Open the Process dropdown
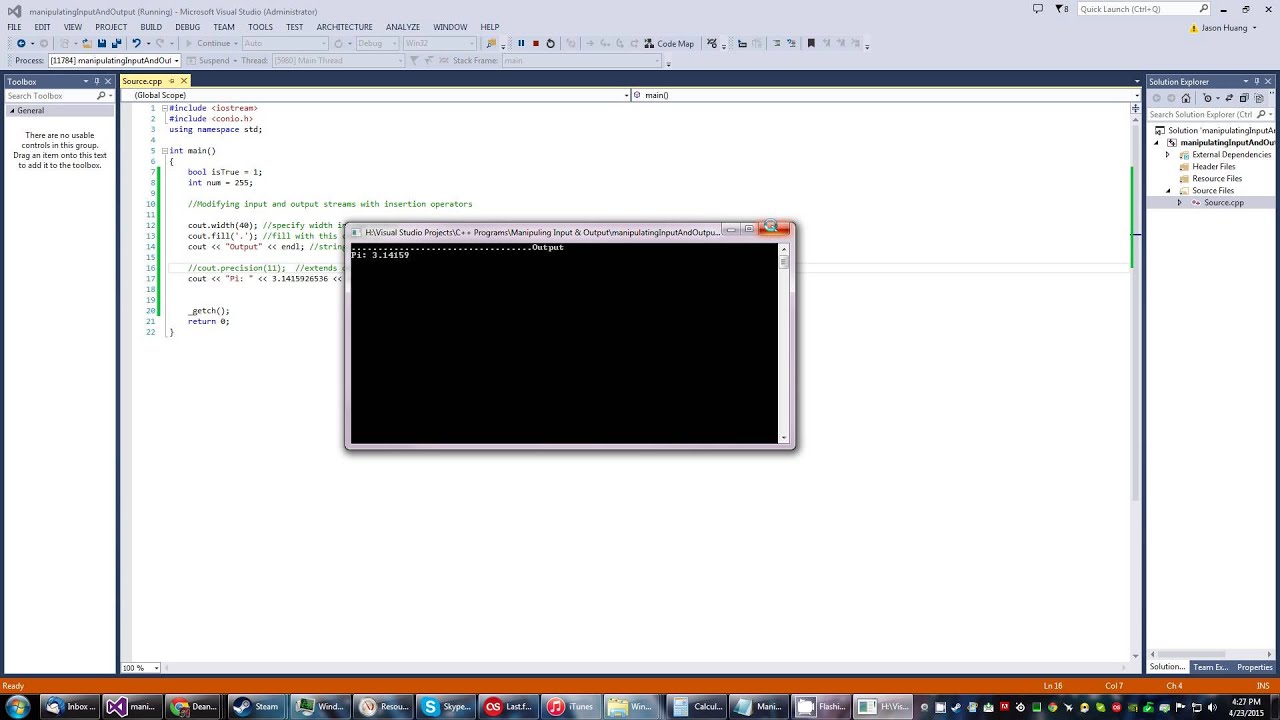1280x720 pixels. pyautogui.click(x=176, y=61)
